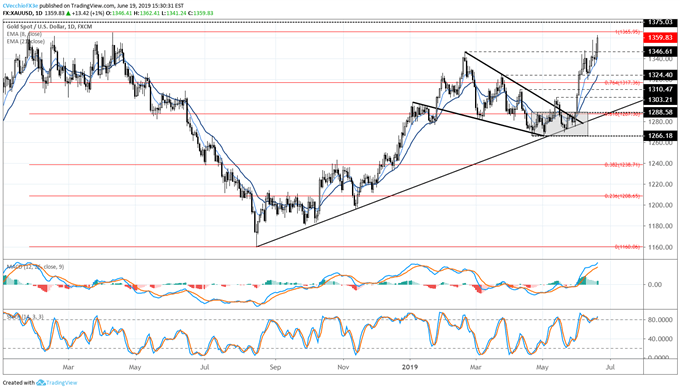Click the green up-arrow price change indicator

coord(68,13)
